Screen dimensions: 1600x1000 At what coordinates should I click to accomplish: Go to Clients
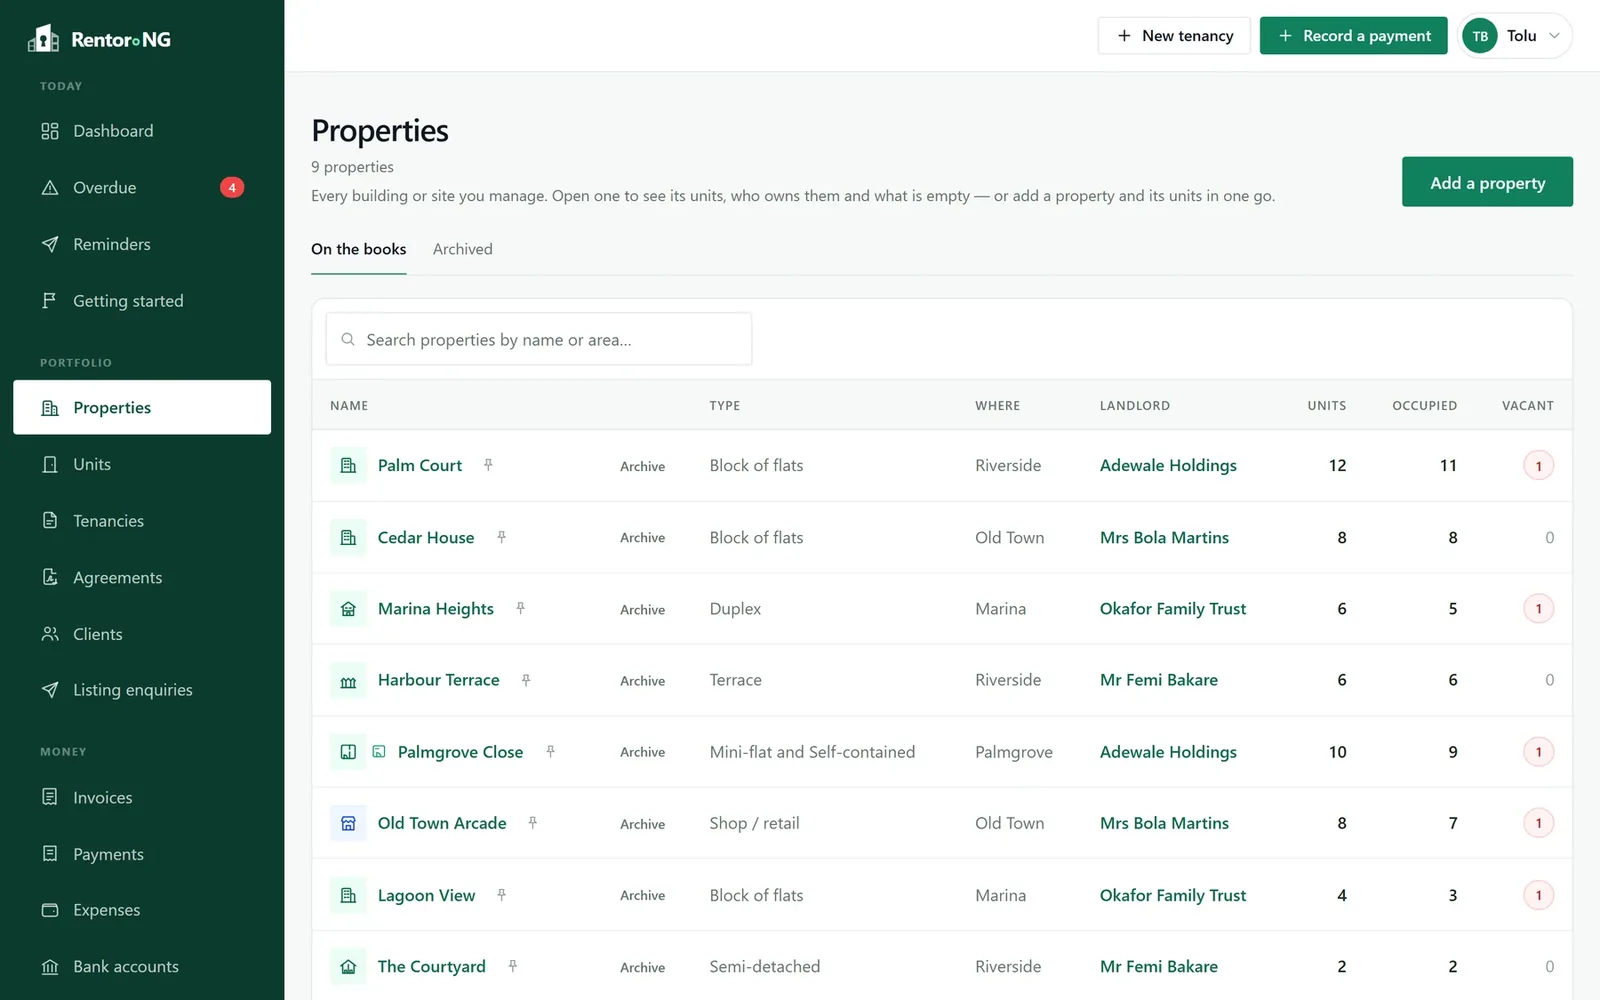pyautogui.click(x=142, y=634)
